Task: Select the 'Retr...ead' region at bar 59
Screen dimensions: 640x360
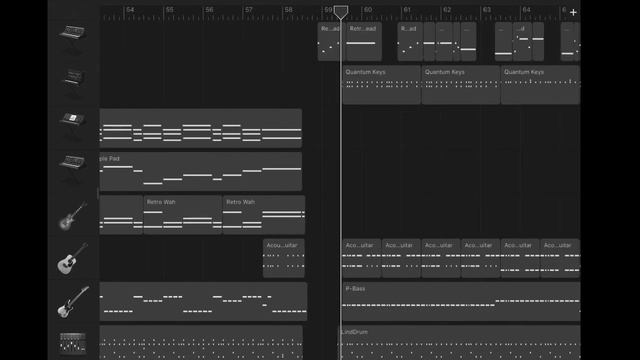Action: [364, 42]
